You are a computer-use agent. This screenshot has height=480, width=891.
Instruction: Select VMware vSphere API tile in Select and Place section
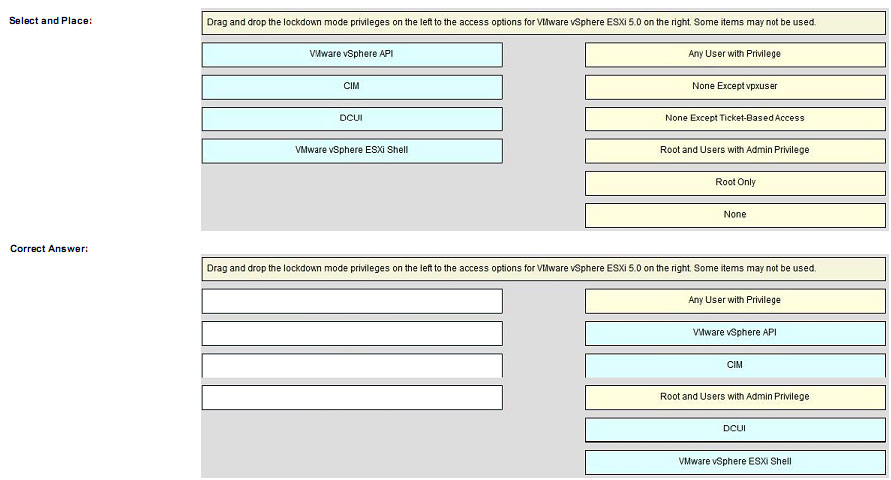[352, 55]
